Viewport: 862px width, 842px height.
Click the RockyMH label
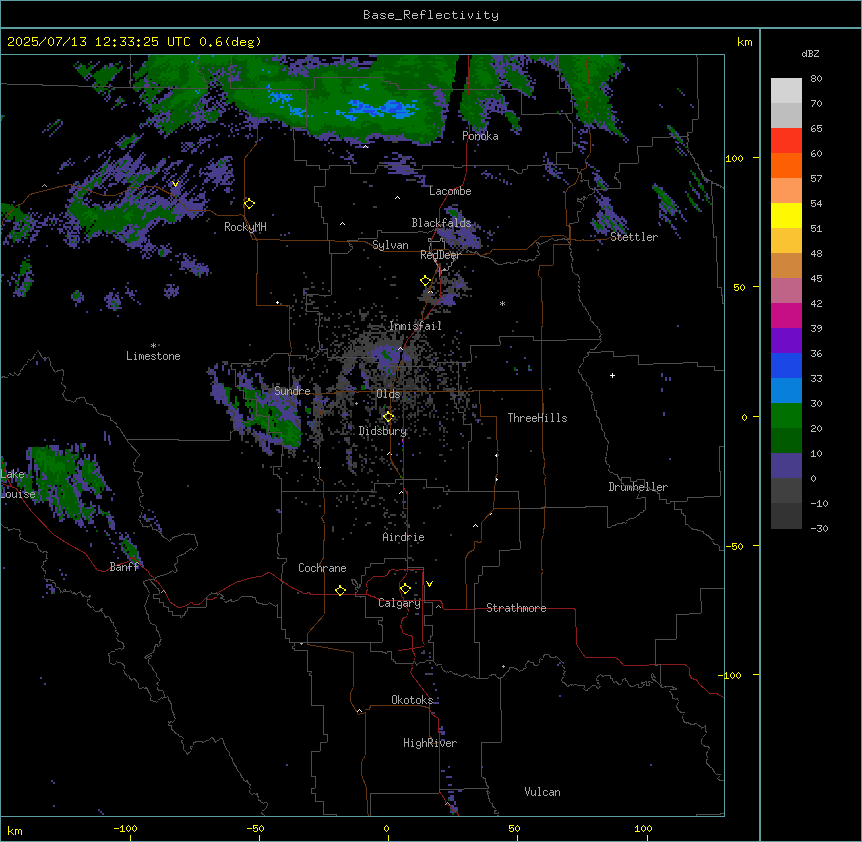point(245,227)
